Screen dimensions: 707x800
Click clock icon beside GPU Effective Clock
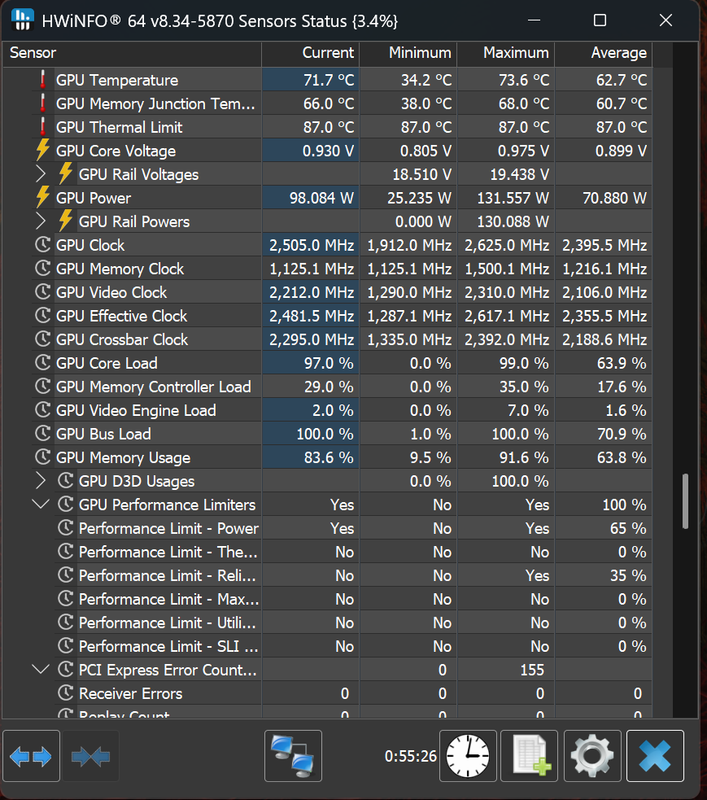[x=43, y=315]
